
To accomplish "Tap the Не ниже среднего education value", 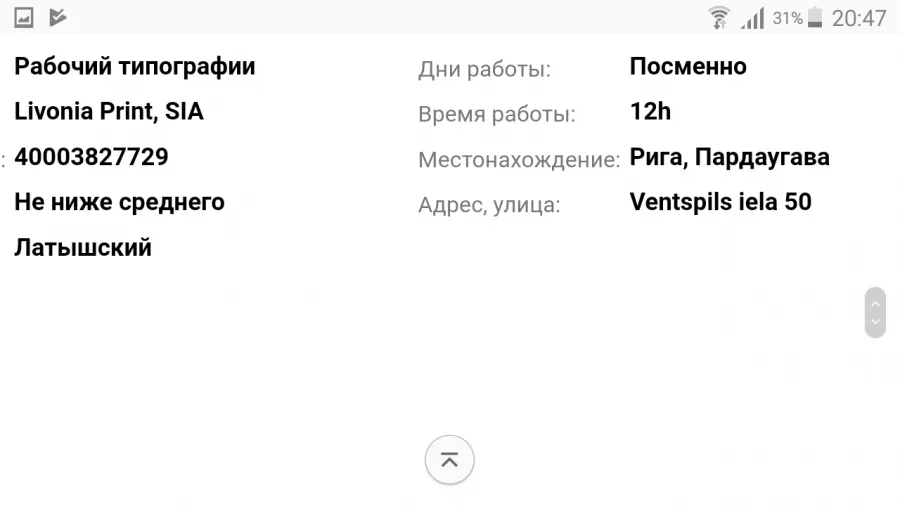I will (x=119, y=202).
